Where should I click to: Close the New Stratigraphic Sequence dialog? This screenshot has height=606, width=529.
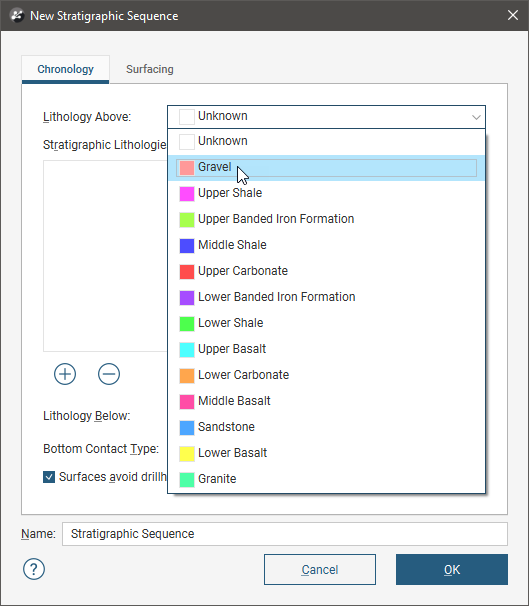click(513, 15)
